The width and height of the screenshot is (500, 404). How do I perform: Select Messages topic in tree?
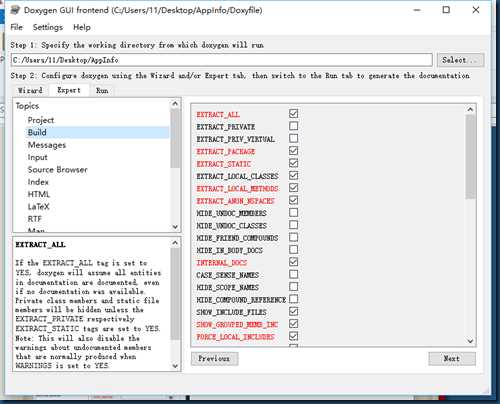click(x=47, y=145)
